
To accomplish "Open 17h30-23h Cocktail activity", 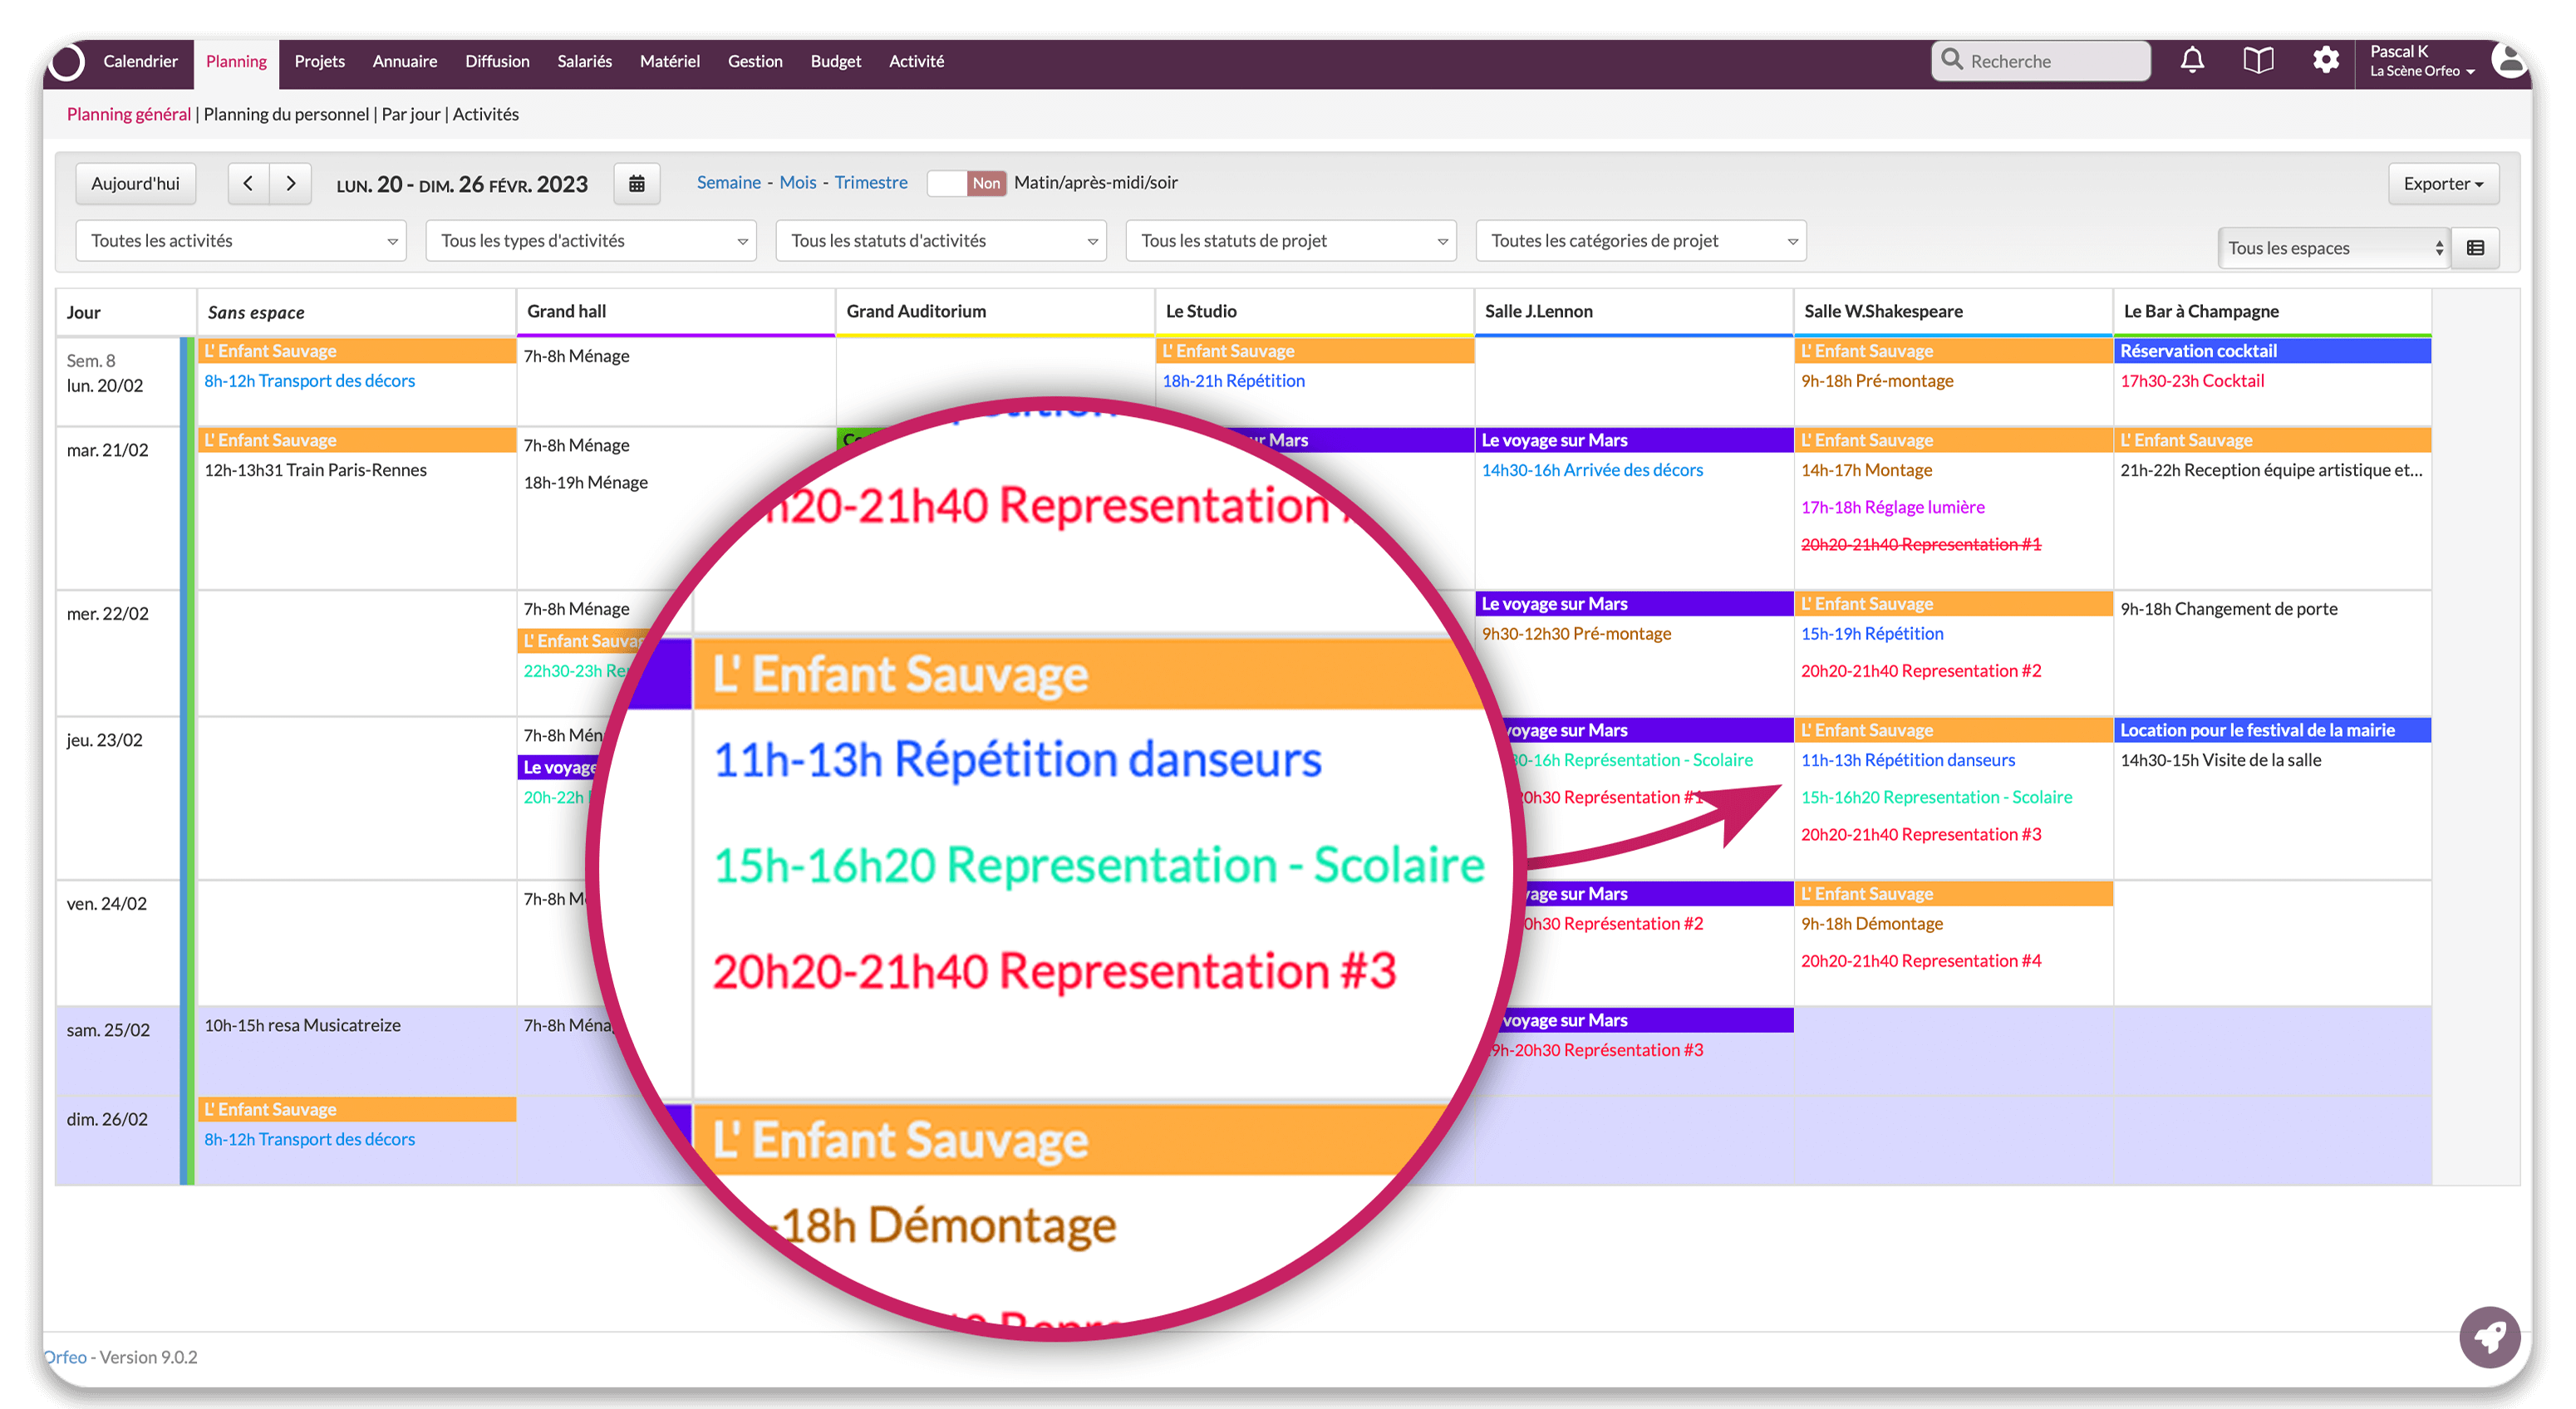I will pos(2192,380).
